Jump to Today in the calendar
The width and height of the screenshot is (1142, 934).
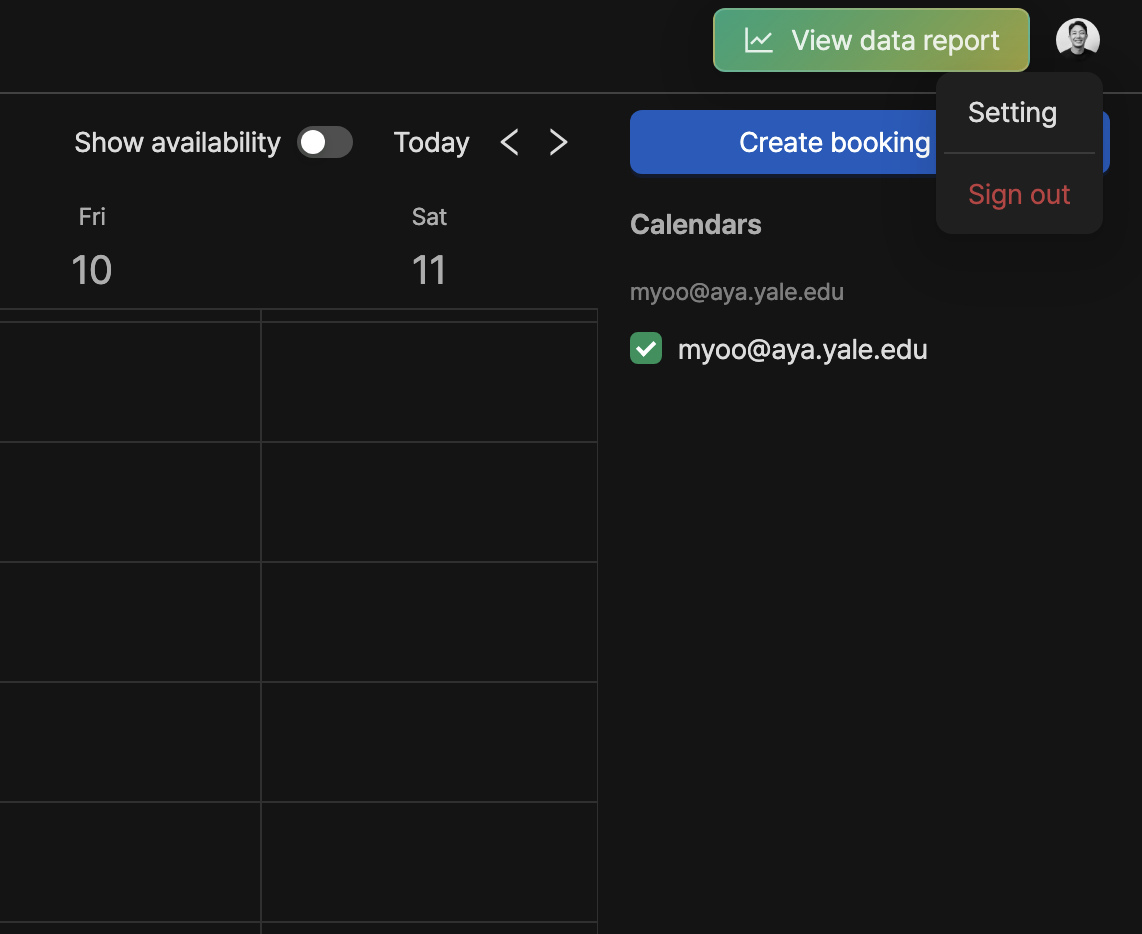(x=431, y=143)
